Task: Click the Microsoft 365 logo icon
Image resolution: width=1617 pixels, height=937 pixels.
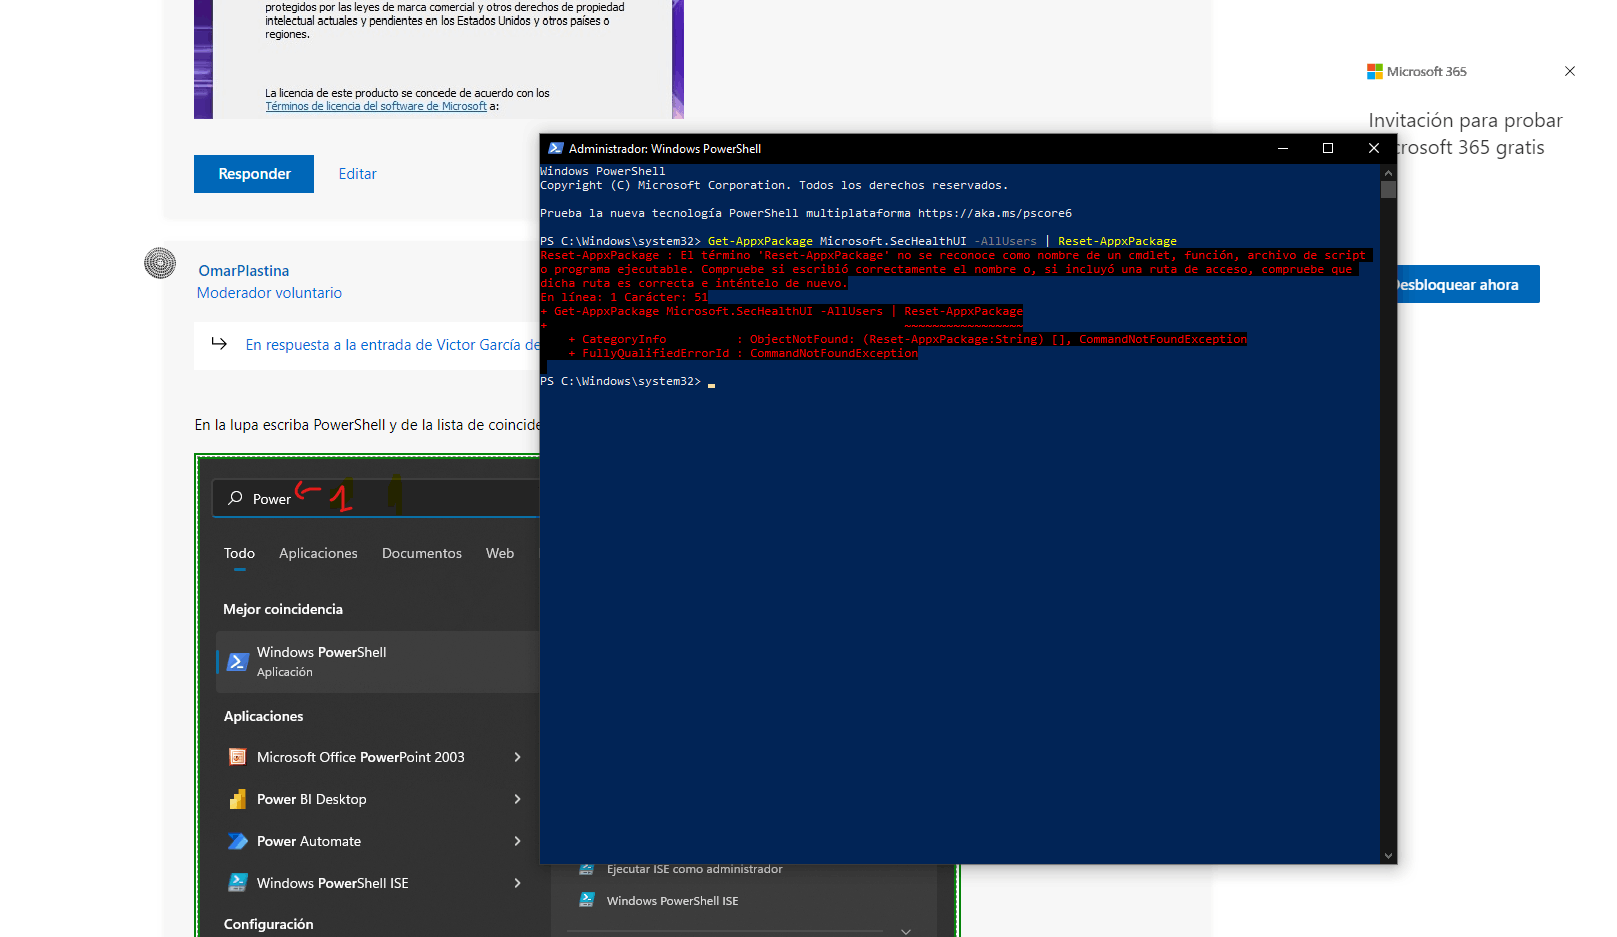Action: (x=1375, y=71)
